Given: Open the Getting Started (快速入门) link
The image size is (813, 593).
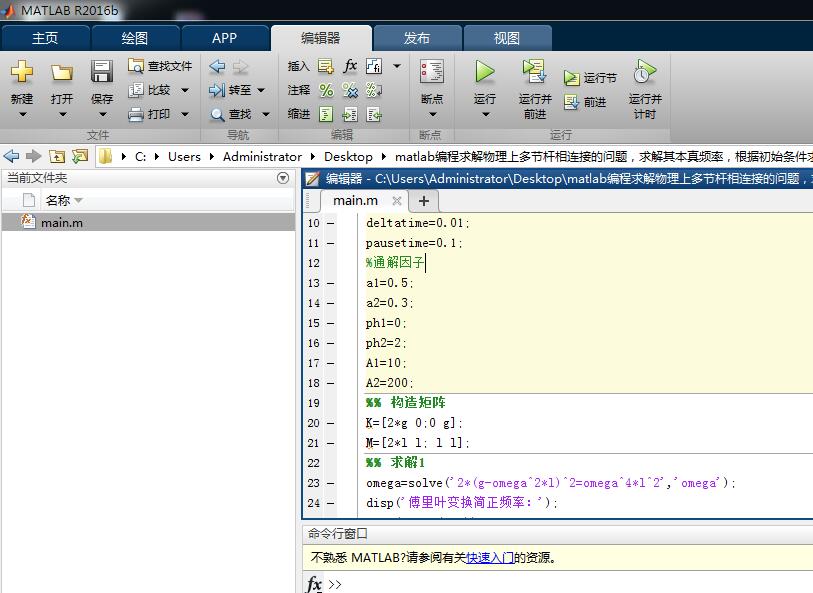Looking at the screenshot, I should (x=490, y=558).
